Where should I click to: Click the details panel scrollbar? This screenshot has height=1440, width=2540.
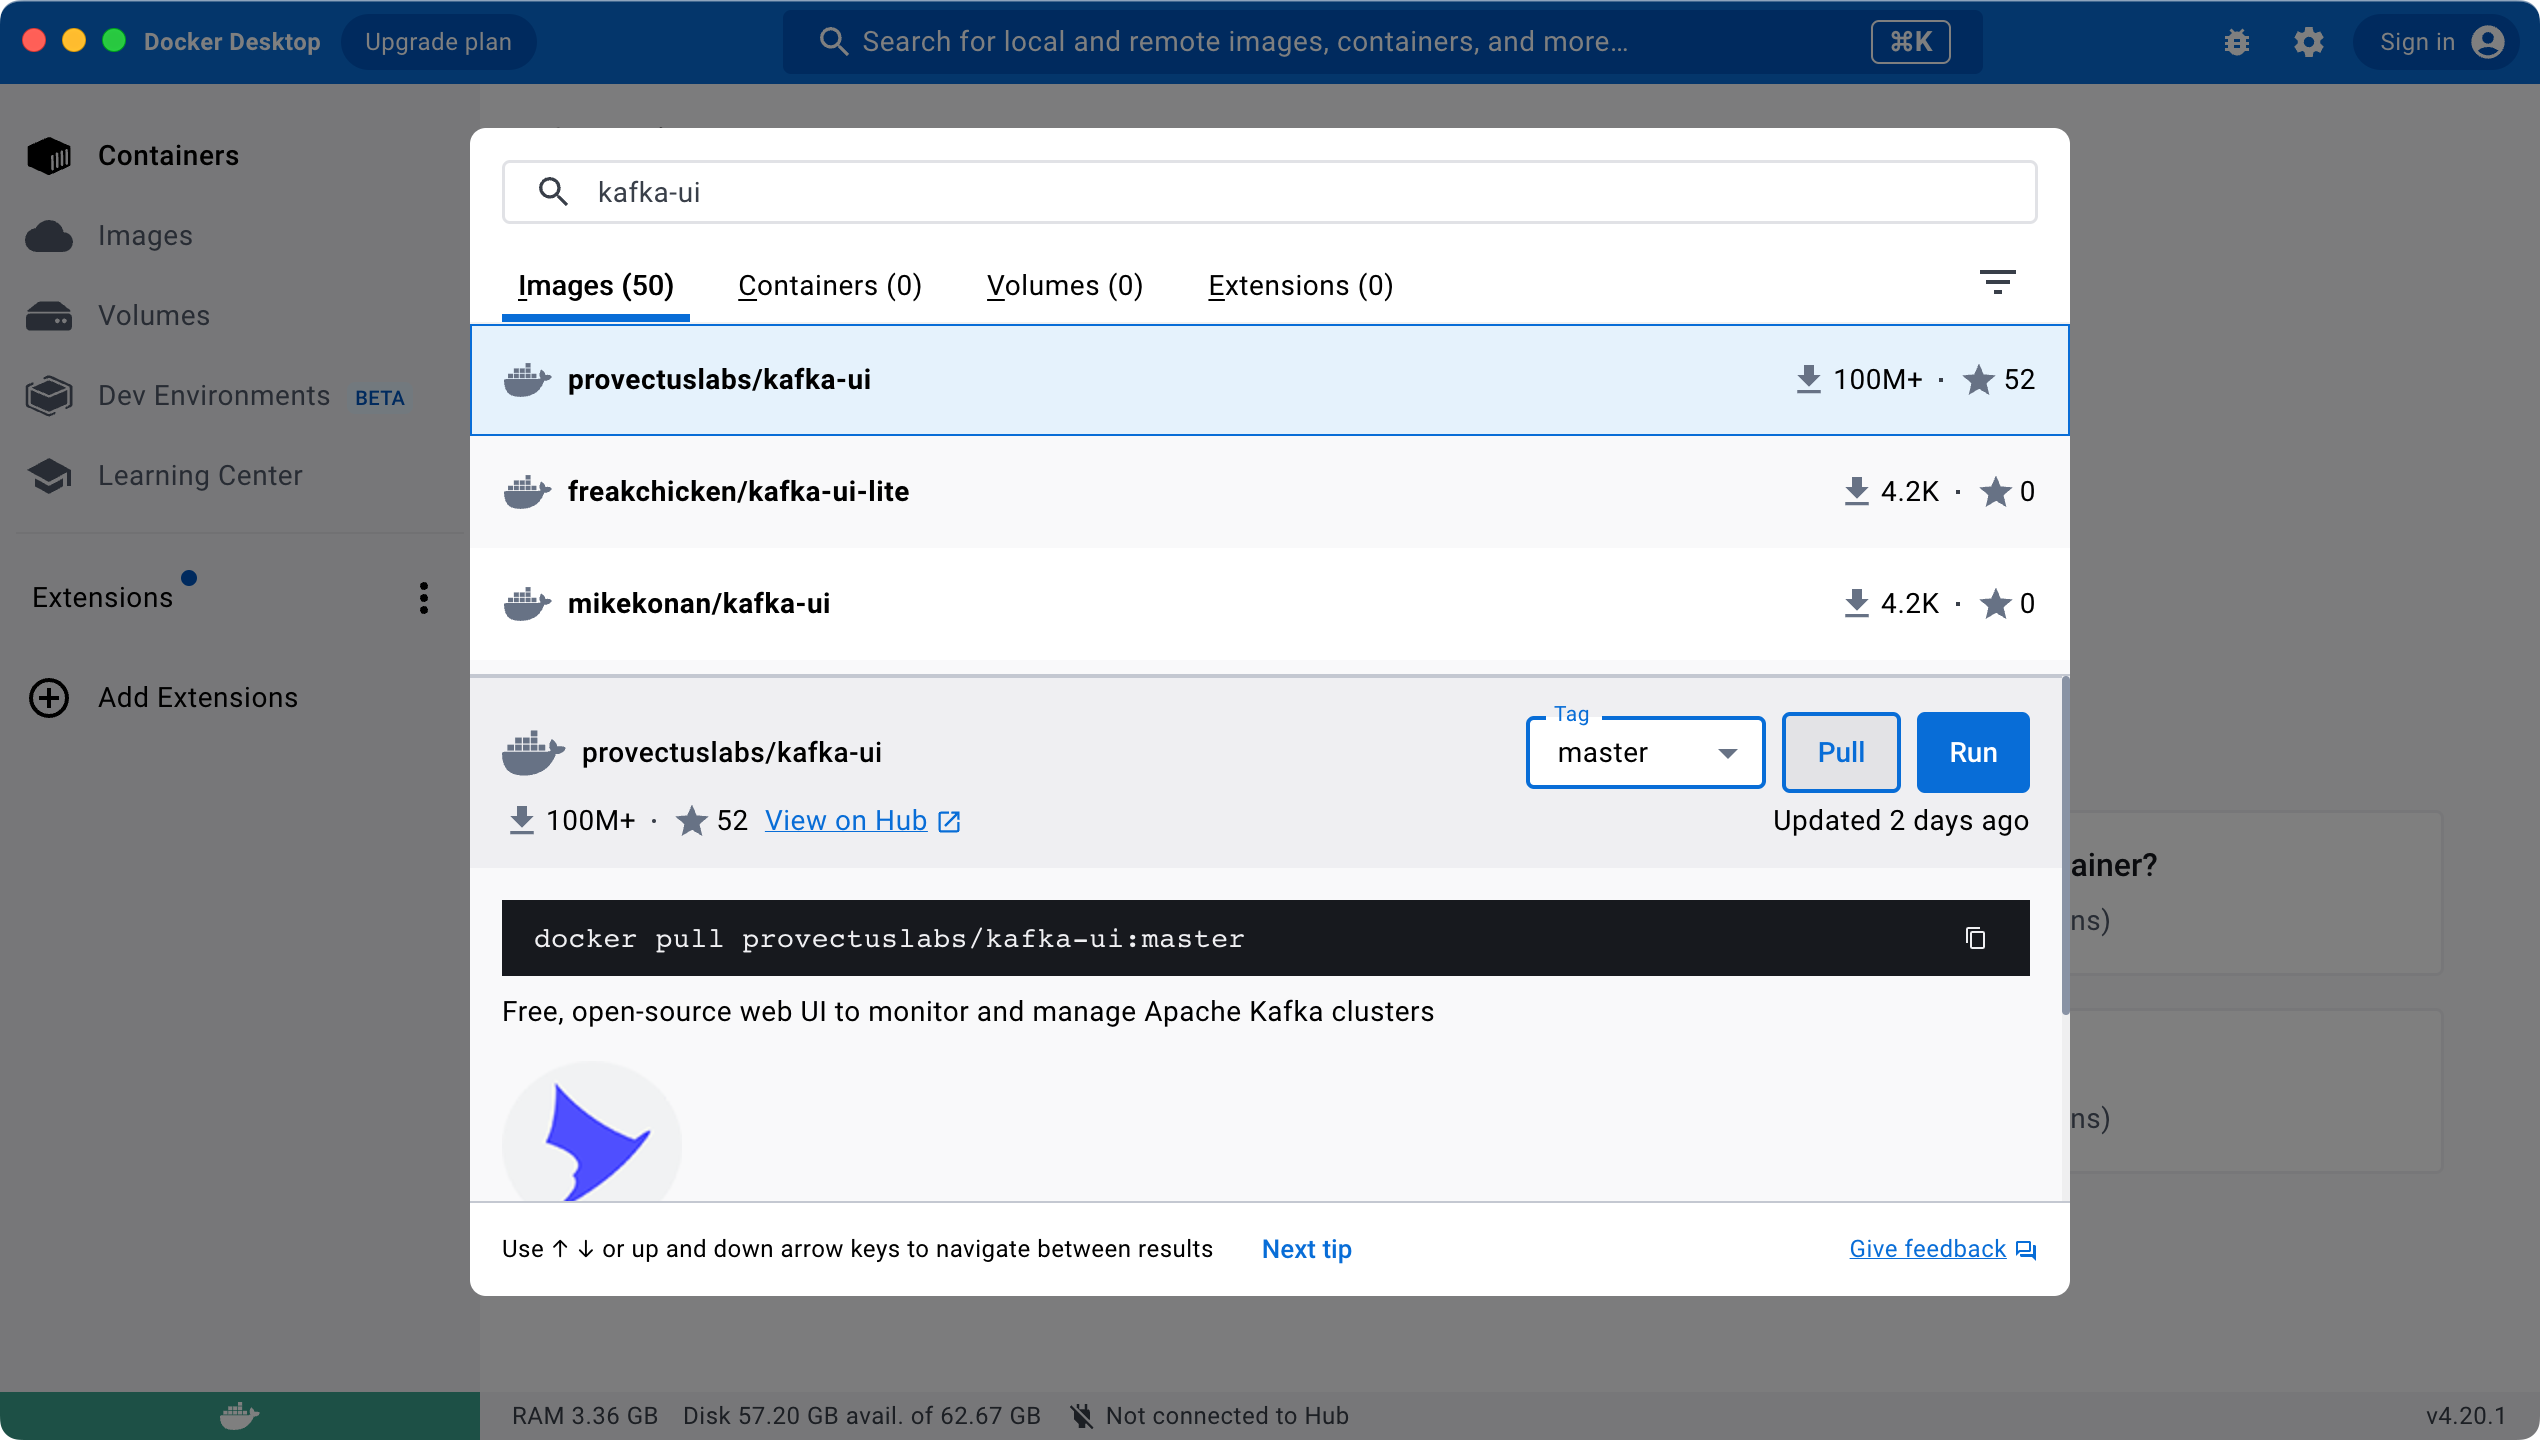2064,846
